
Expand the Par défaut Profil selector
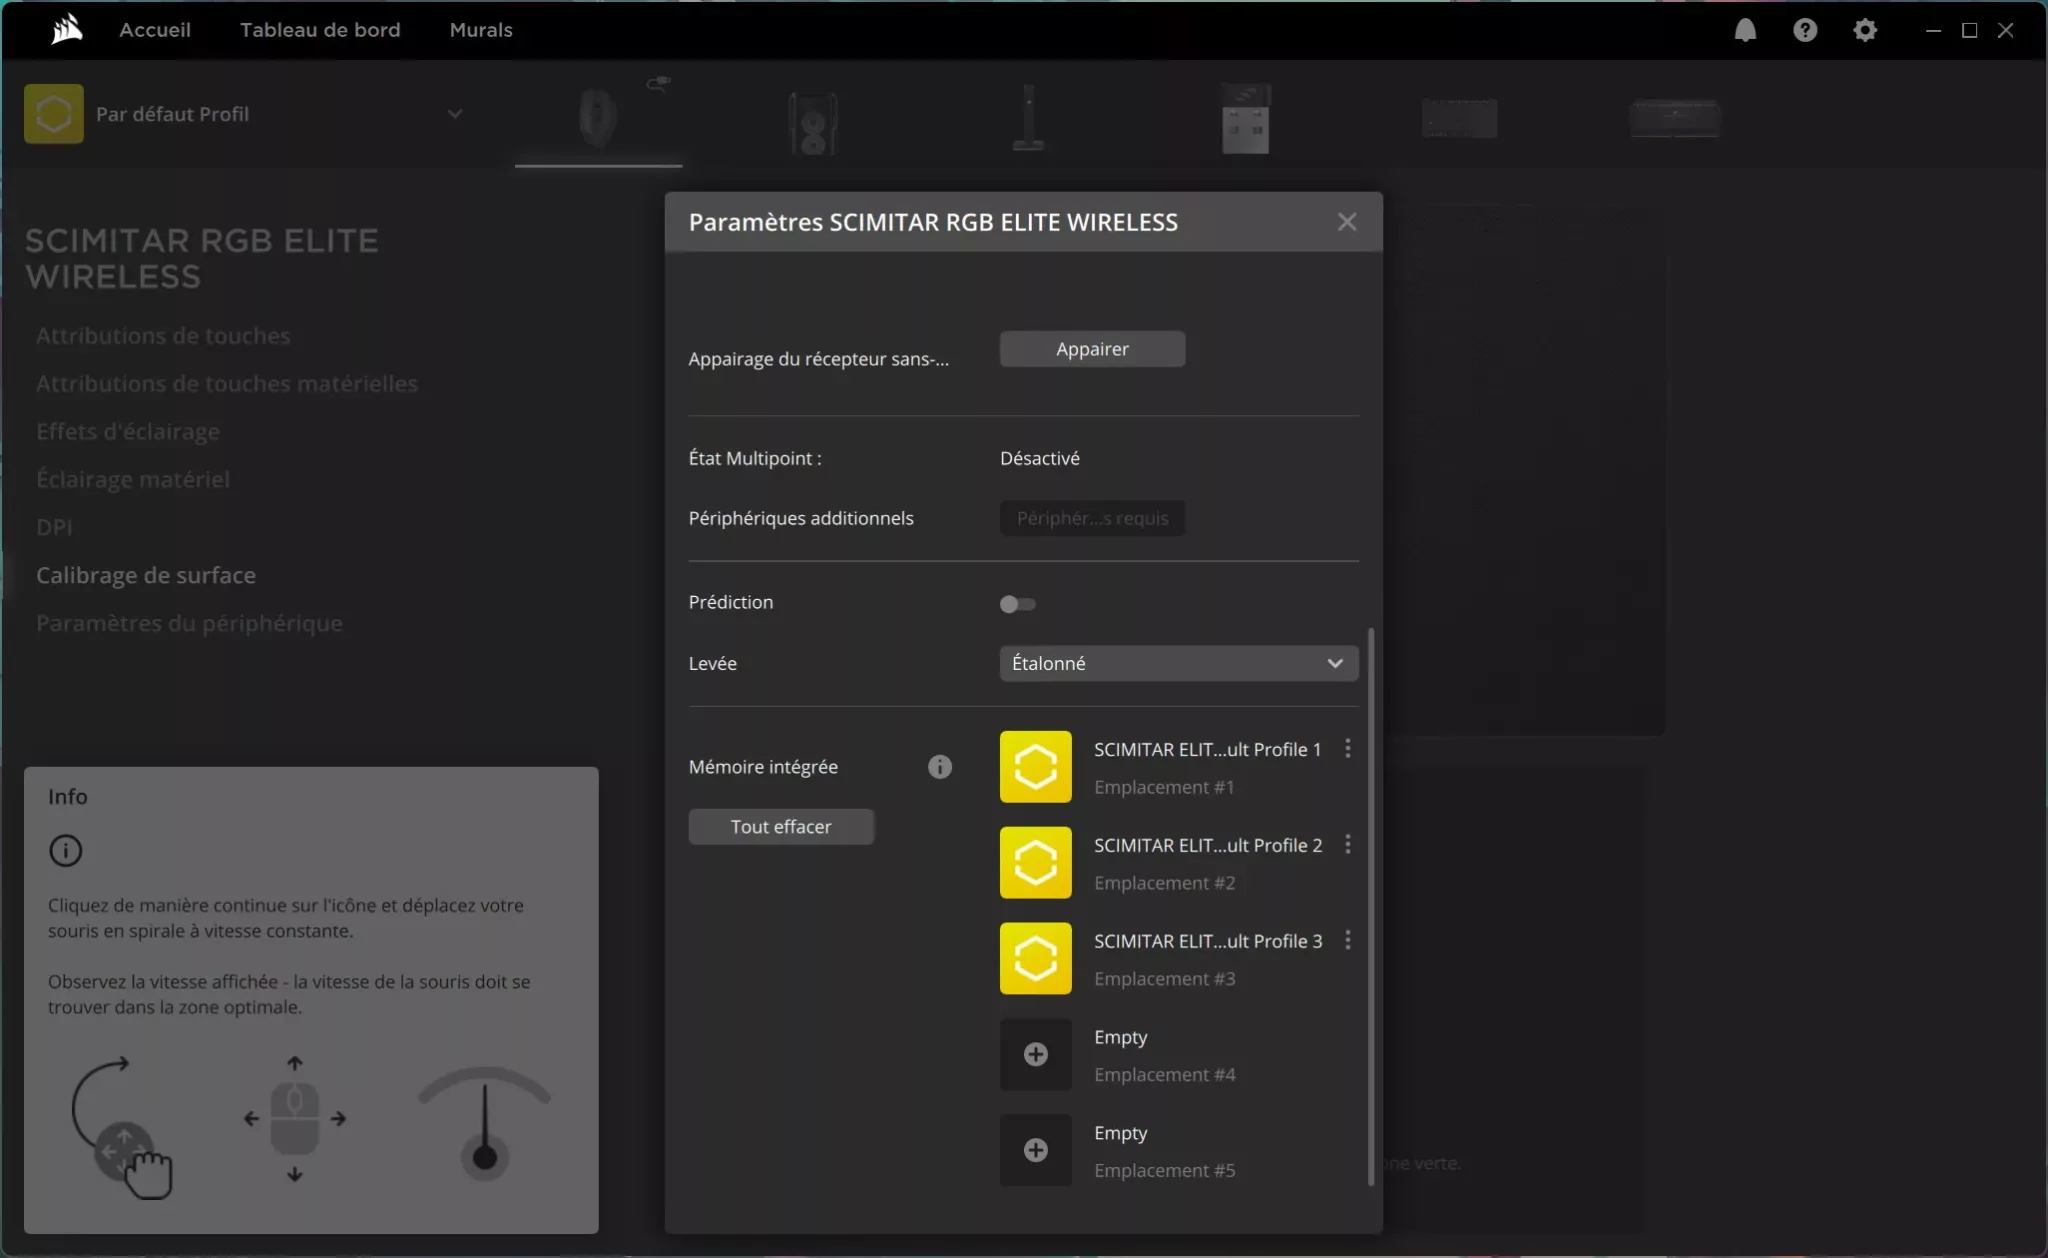(454, 114)
